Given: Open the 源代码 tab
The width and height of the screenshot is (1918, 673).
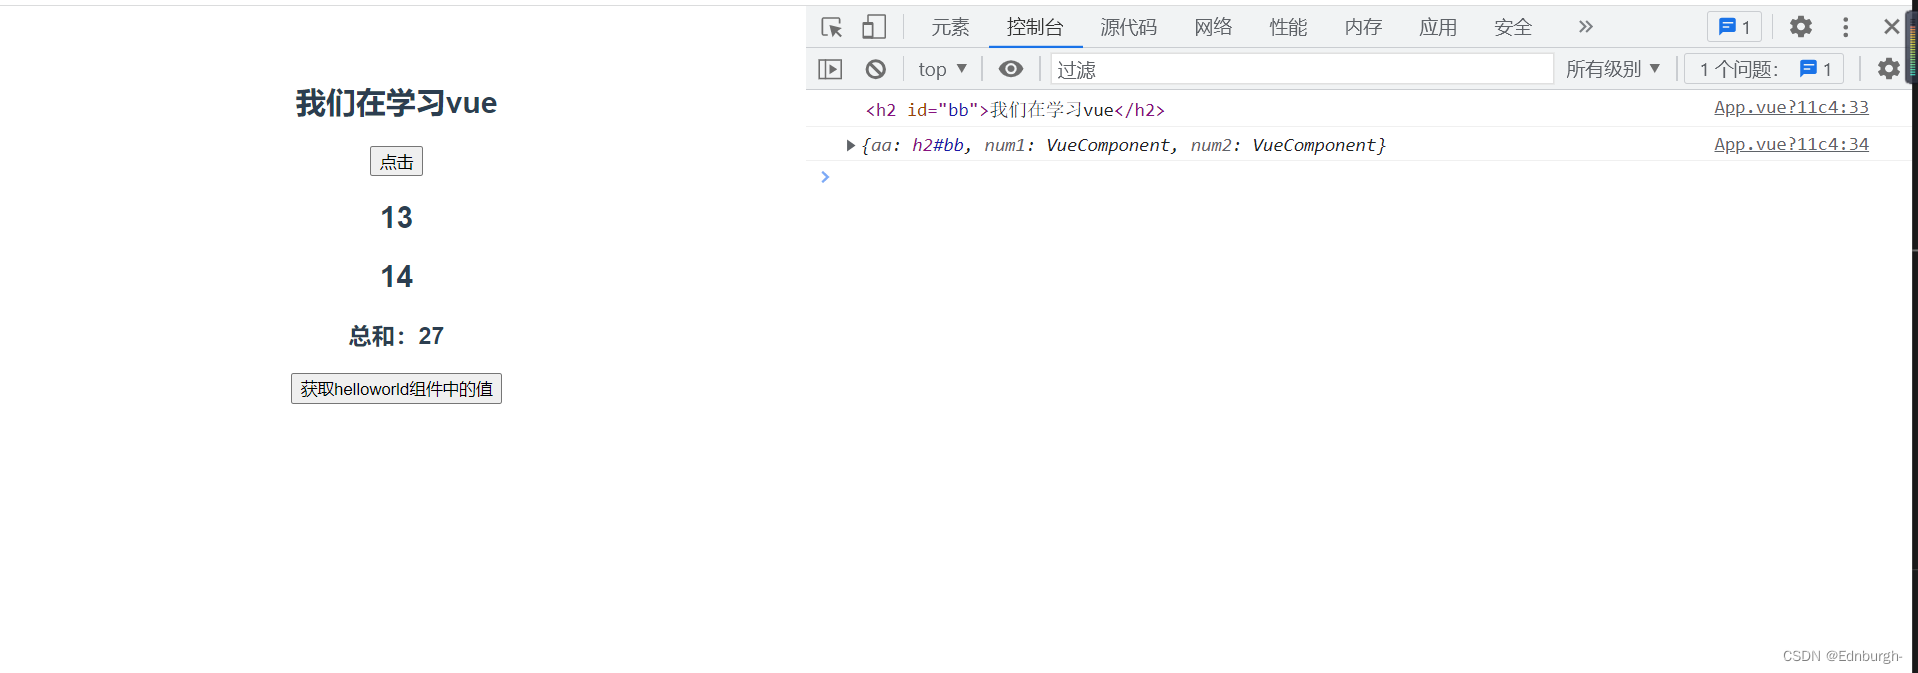Looking at the screenshot, I should click(x=1128, y=27).
